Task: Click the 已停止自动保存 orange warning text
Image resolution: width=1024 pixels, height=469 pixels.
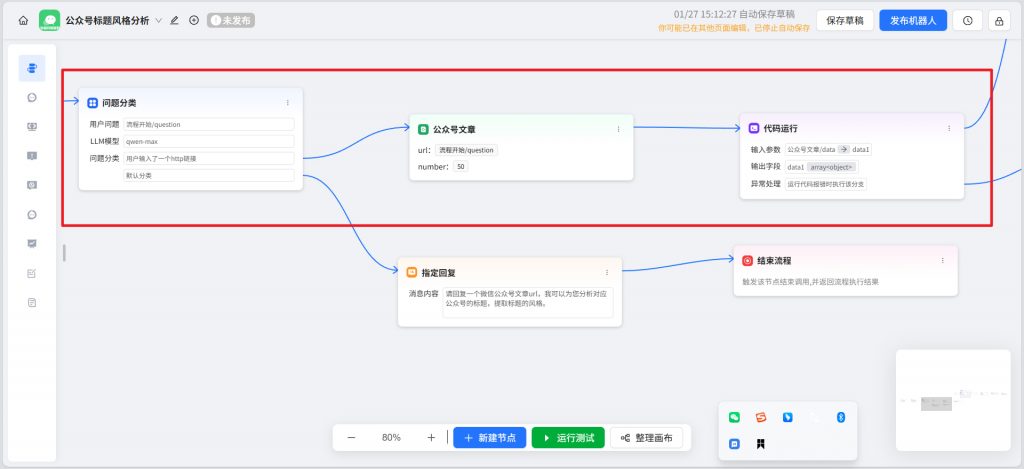Action: (x=734, y=28)
